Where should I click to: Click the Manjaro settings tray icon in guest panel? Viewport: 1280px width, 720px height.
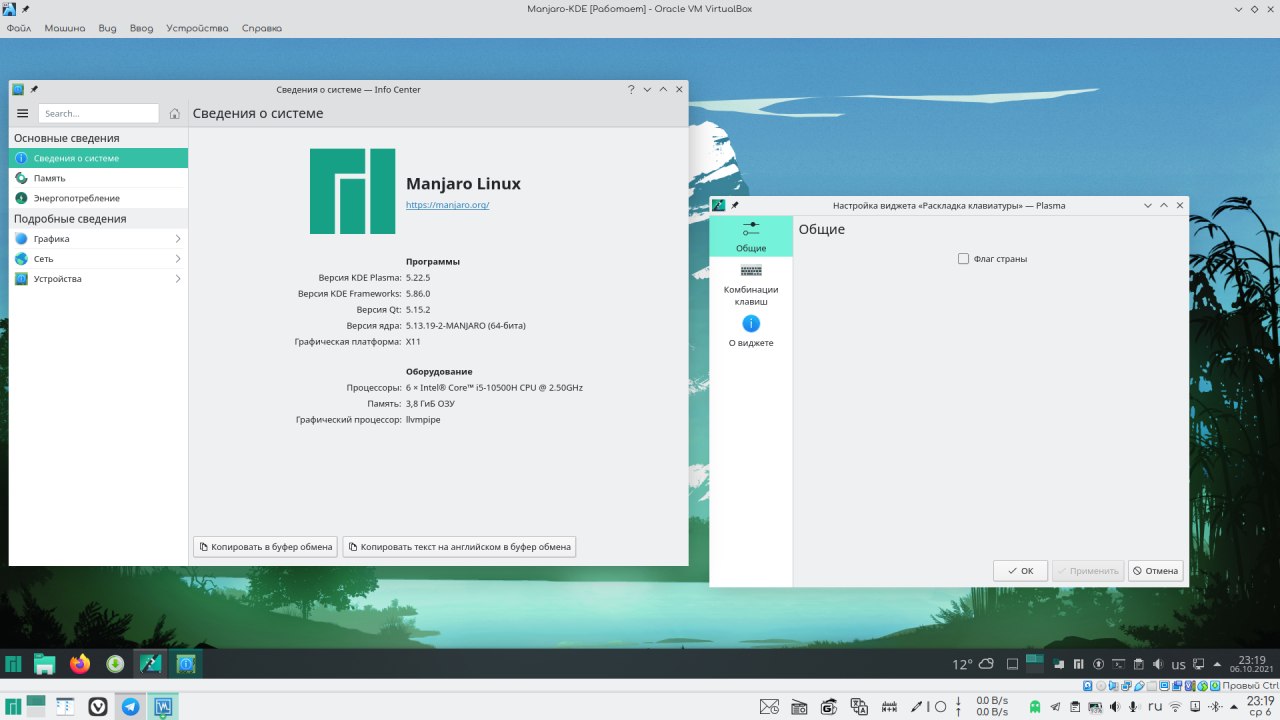[x=1078, y=664]
